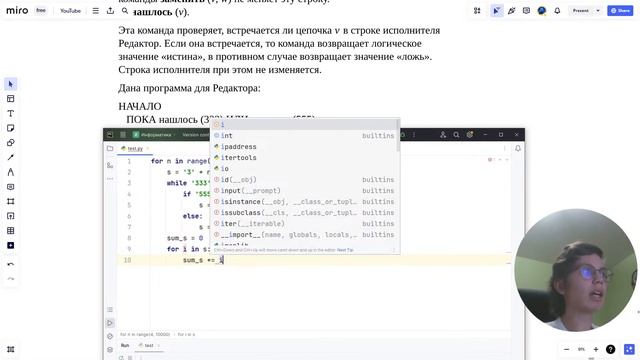The height and width of the screenshot is (360, 640).
Task: Open PyCharm main menu hamburger
Action: [123, 135]
